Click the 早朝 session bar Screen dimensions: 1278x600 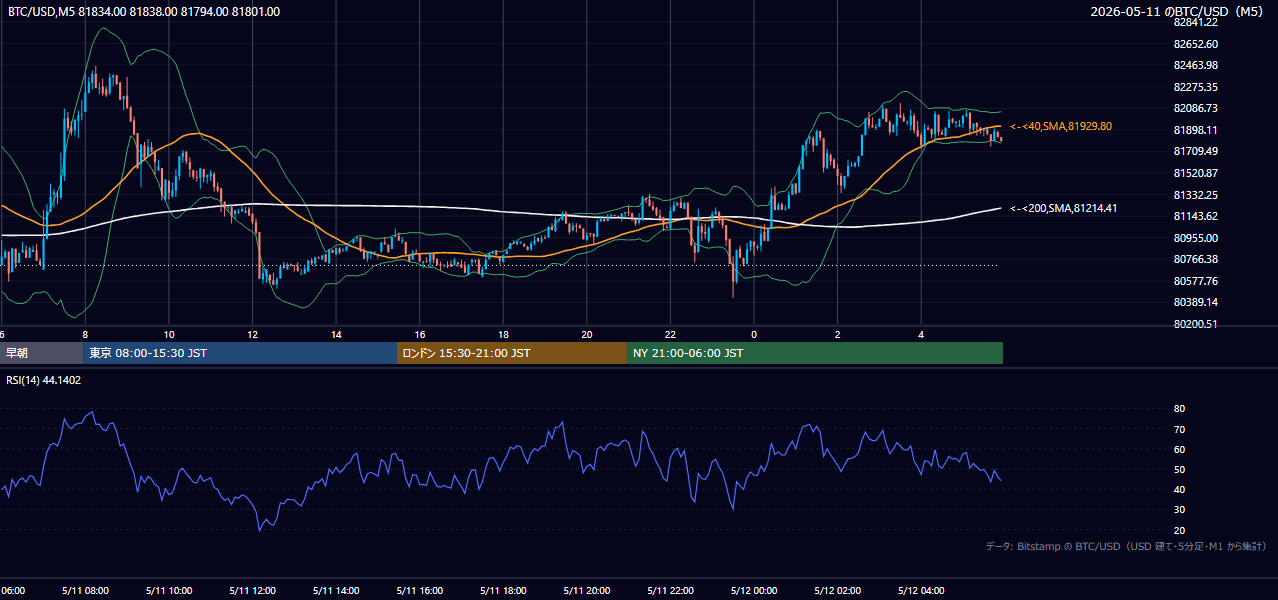pyautogui.click(x=41, y=353)
